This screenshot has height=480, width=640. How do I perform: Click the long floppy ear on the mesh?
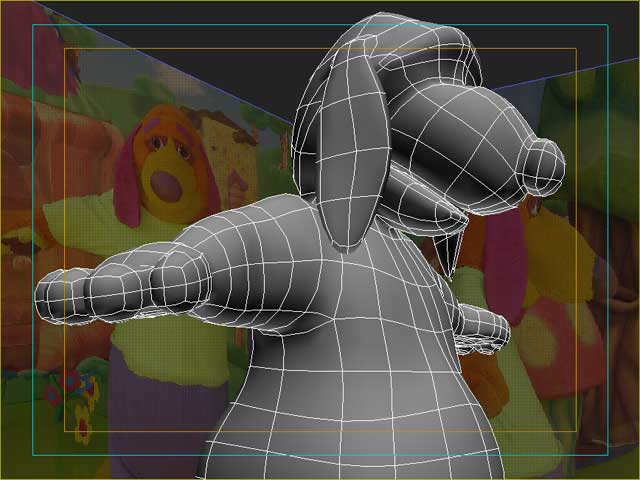click(x=351, y=148)
